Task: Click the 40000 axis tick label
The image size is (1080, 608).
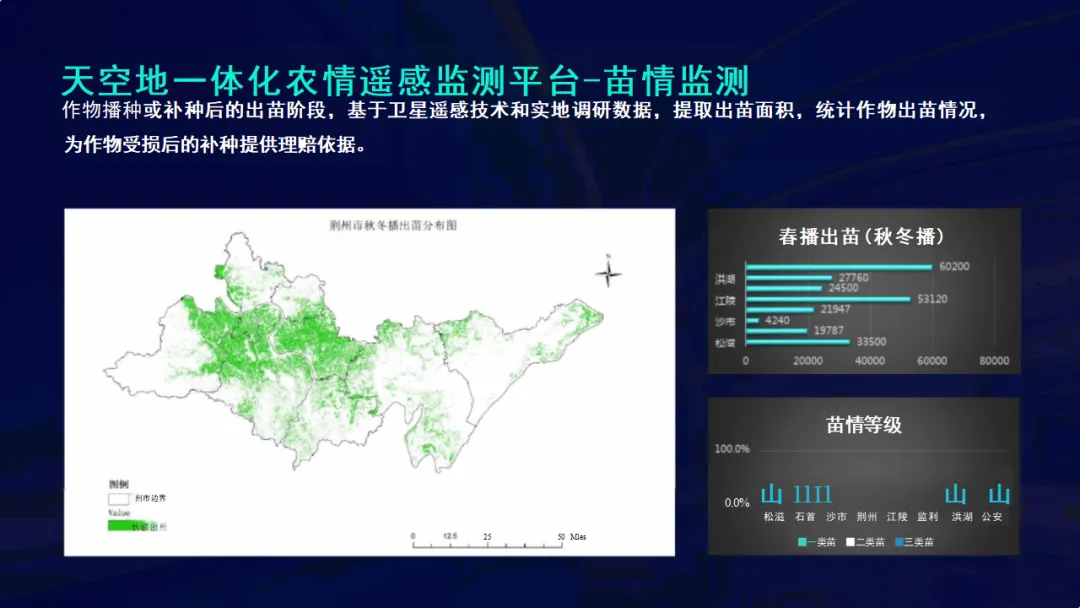Action: coord(870,361)
